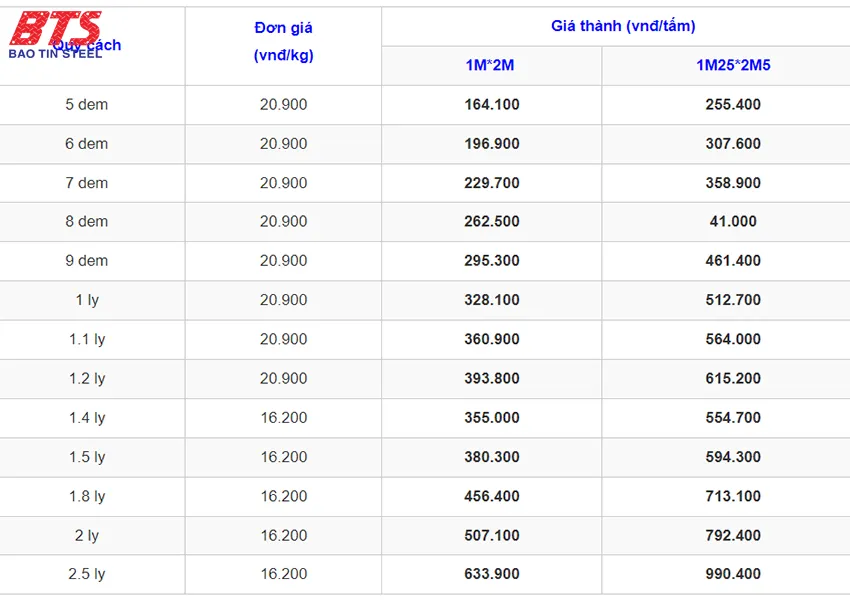This screenshot has width=850, height=600.
Task: Select the 355.000 price cell
Action: (x=491, y=418)
